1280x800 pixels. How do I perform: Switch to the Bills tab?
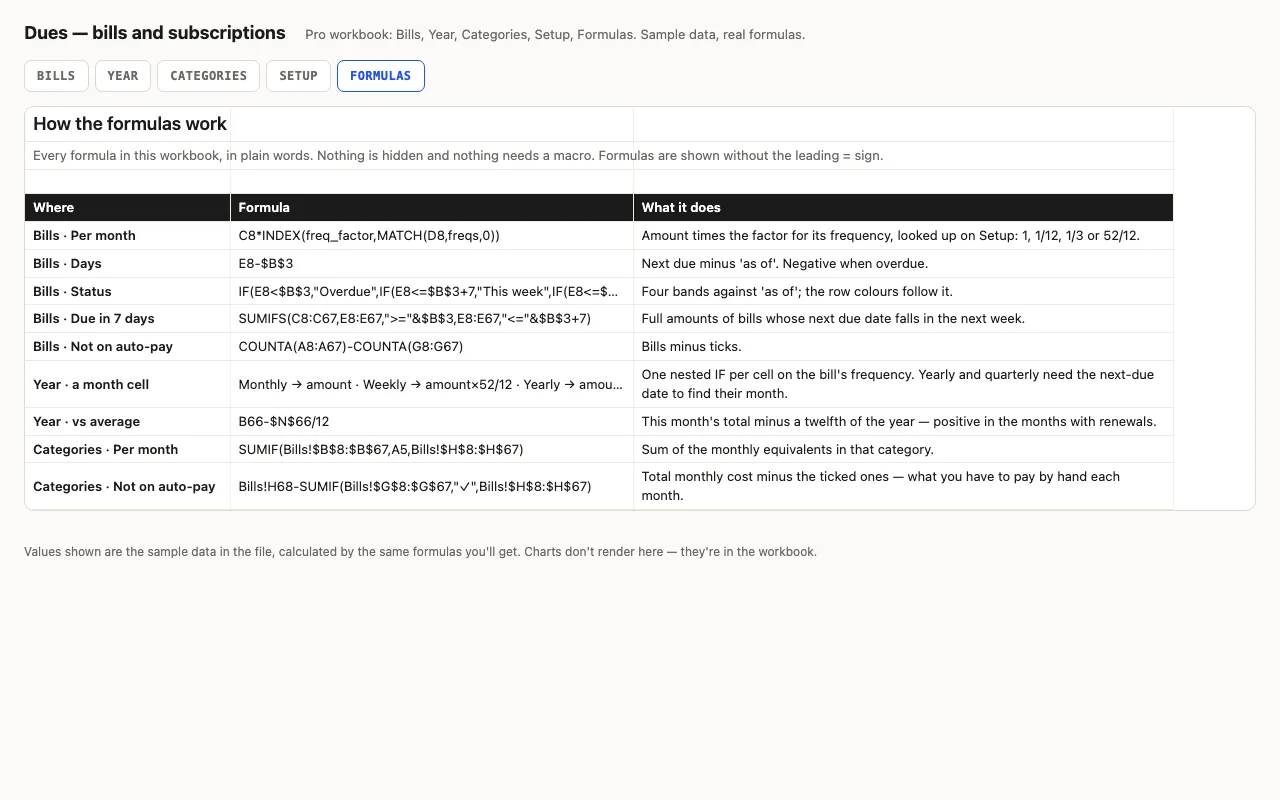point(56,76)
